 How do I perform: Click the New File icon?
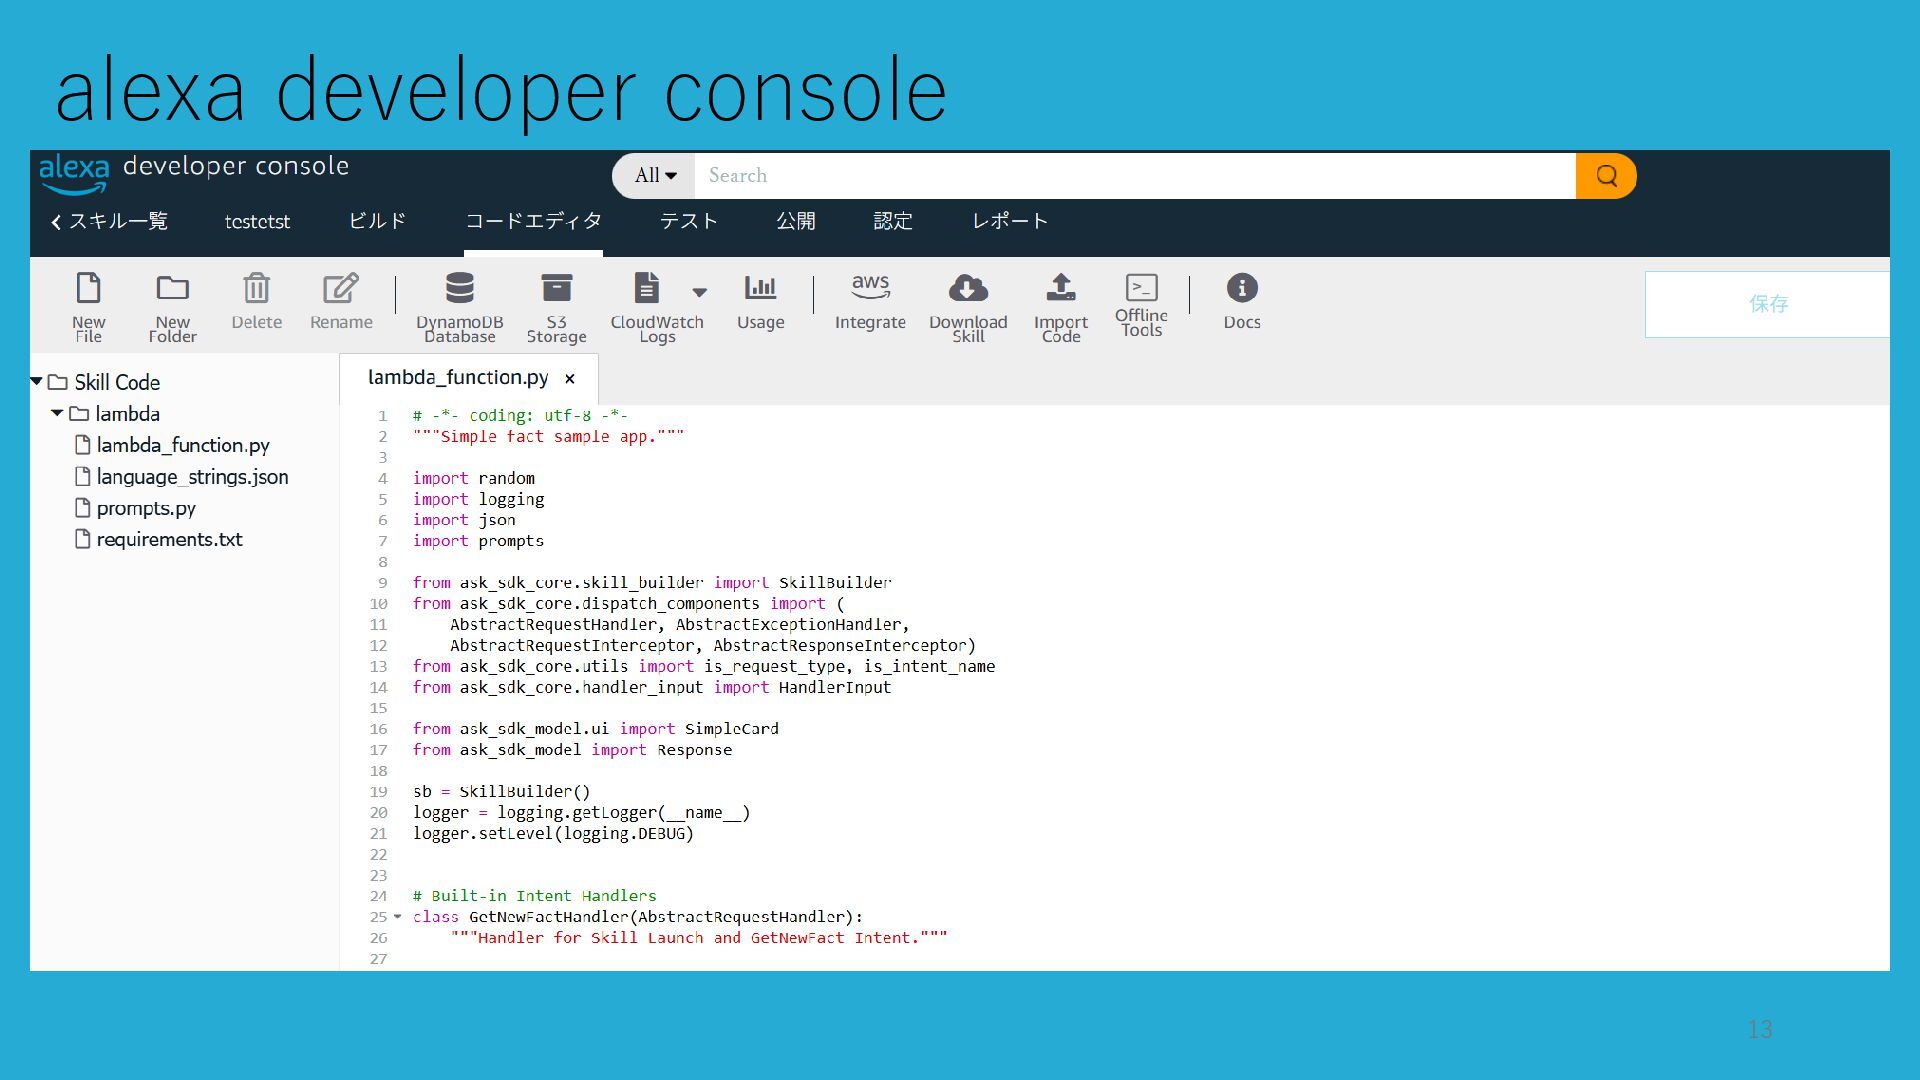88,289
